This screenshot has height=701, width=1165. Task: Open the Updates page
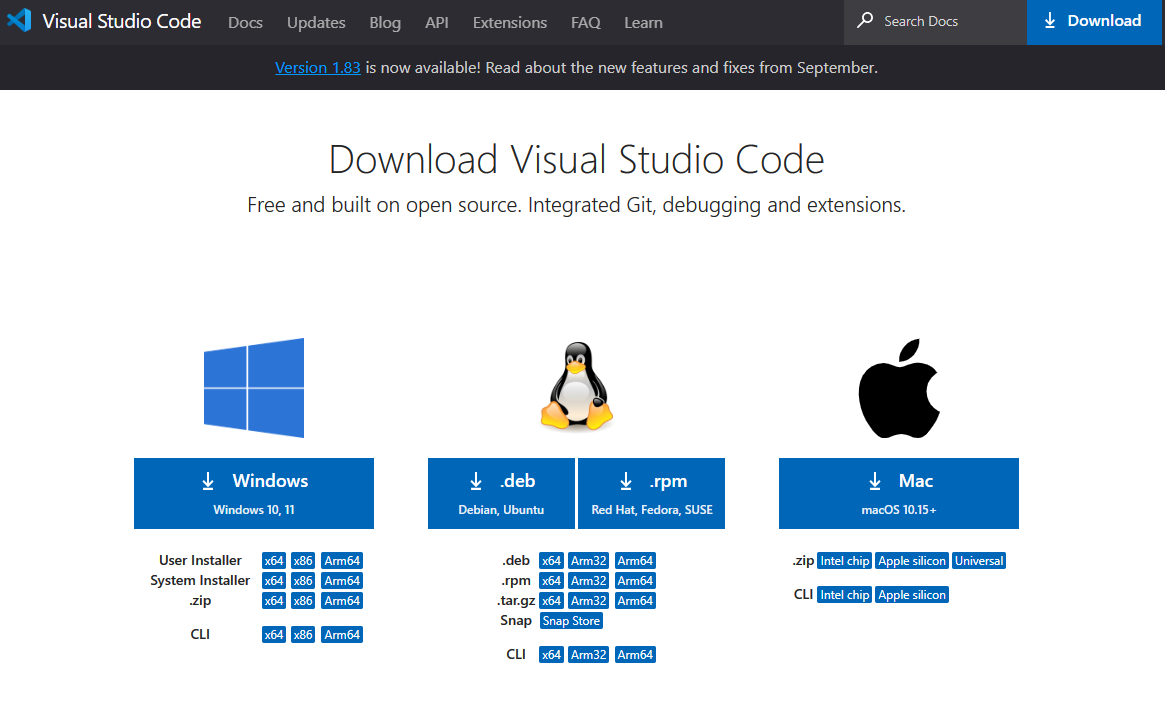316,22
